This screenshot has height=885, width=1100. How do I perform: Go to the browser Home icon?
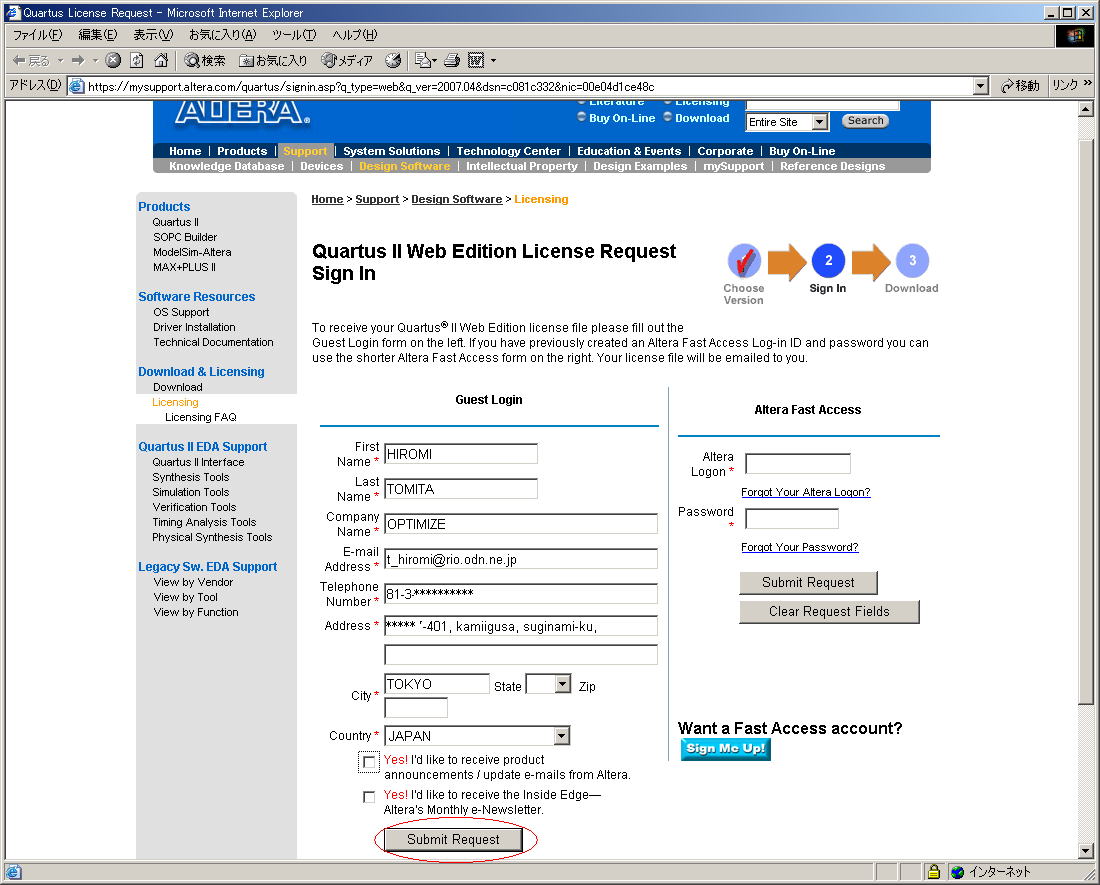(160, 61)
